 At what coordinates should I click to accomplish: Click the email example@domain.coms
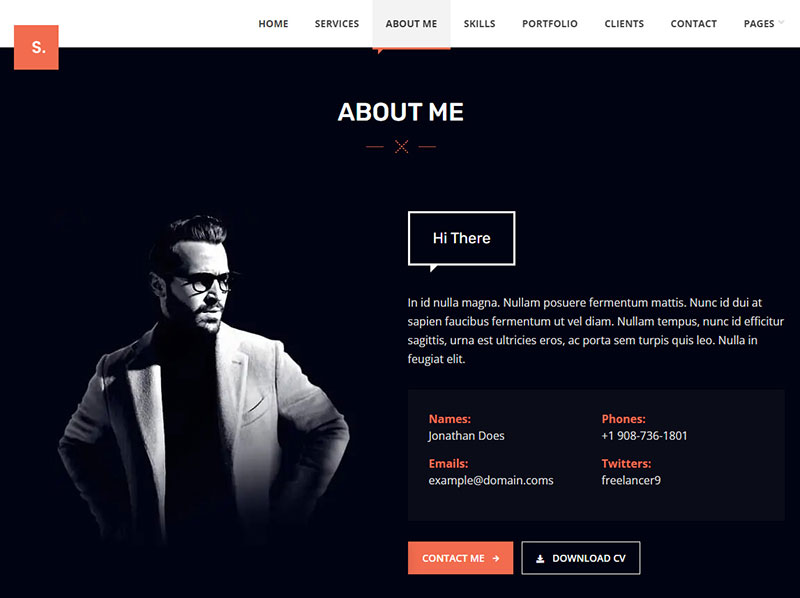pos(491,481)
